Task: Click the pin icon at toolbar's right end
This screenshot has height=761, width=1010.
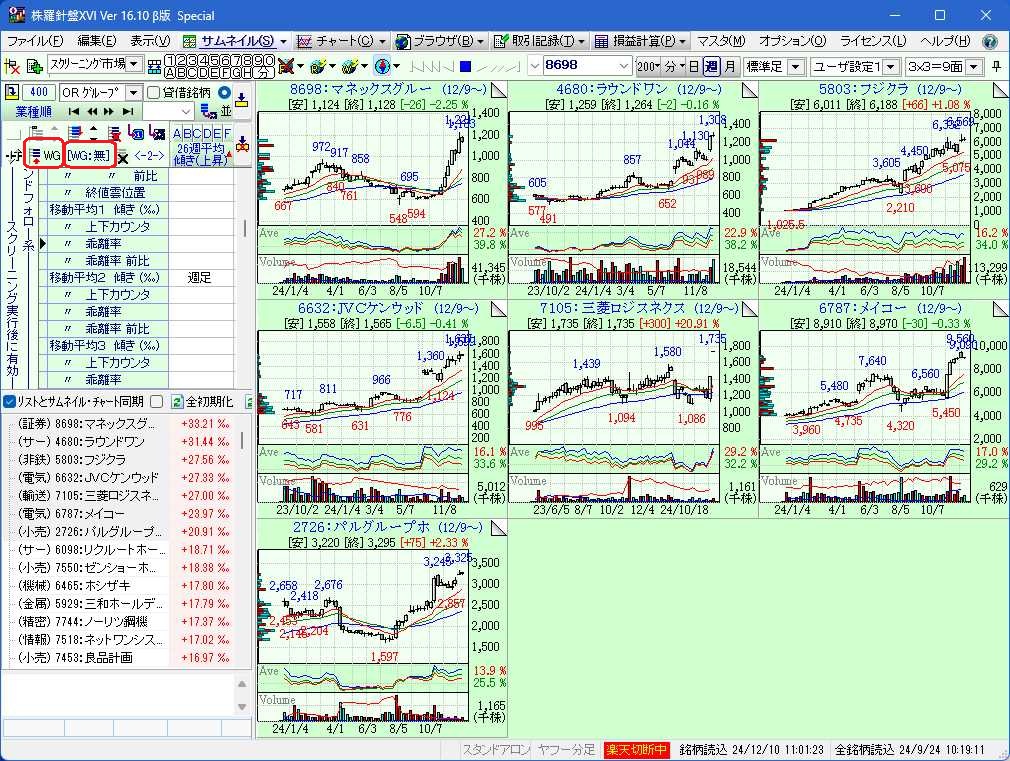Action: (997, 66)
